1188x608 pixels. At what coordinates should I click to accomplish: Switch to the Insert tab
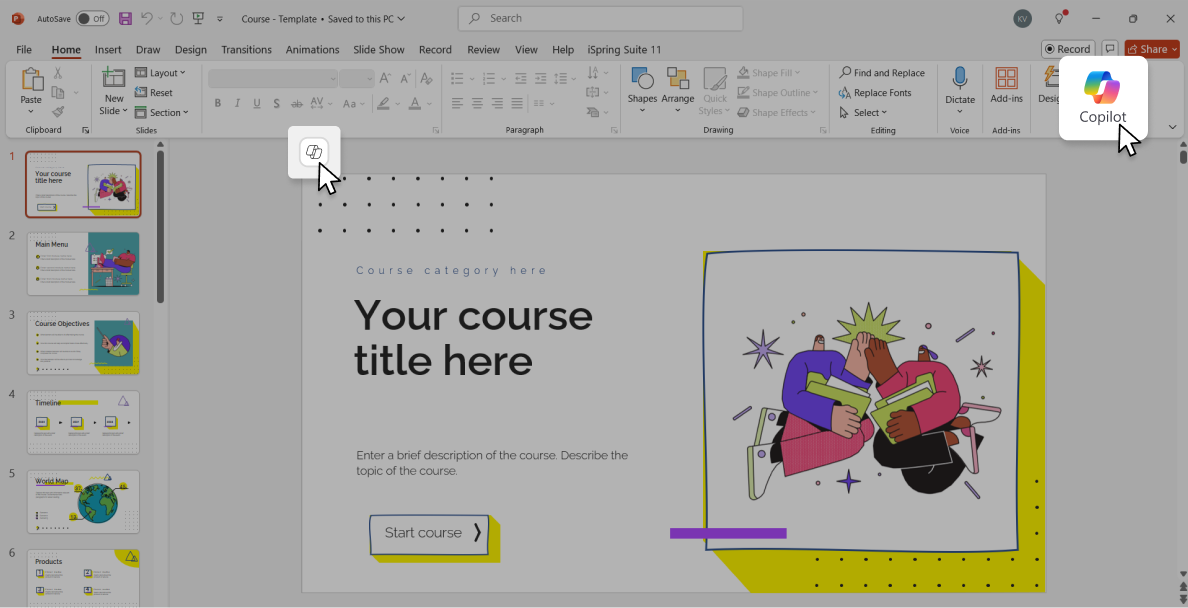click(108, 49)
